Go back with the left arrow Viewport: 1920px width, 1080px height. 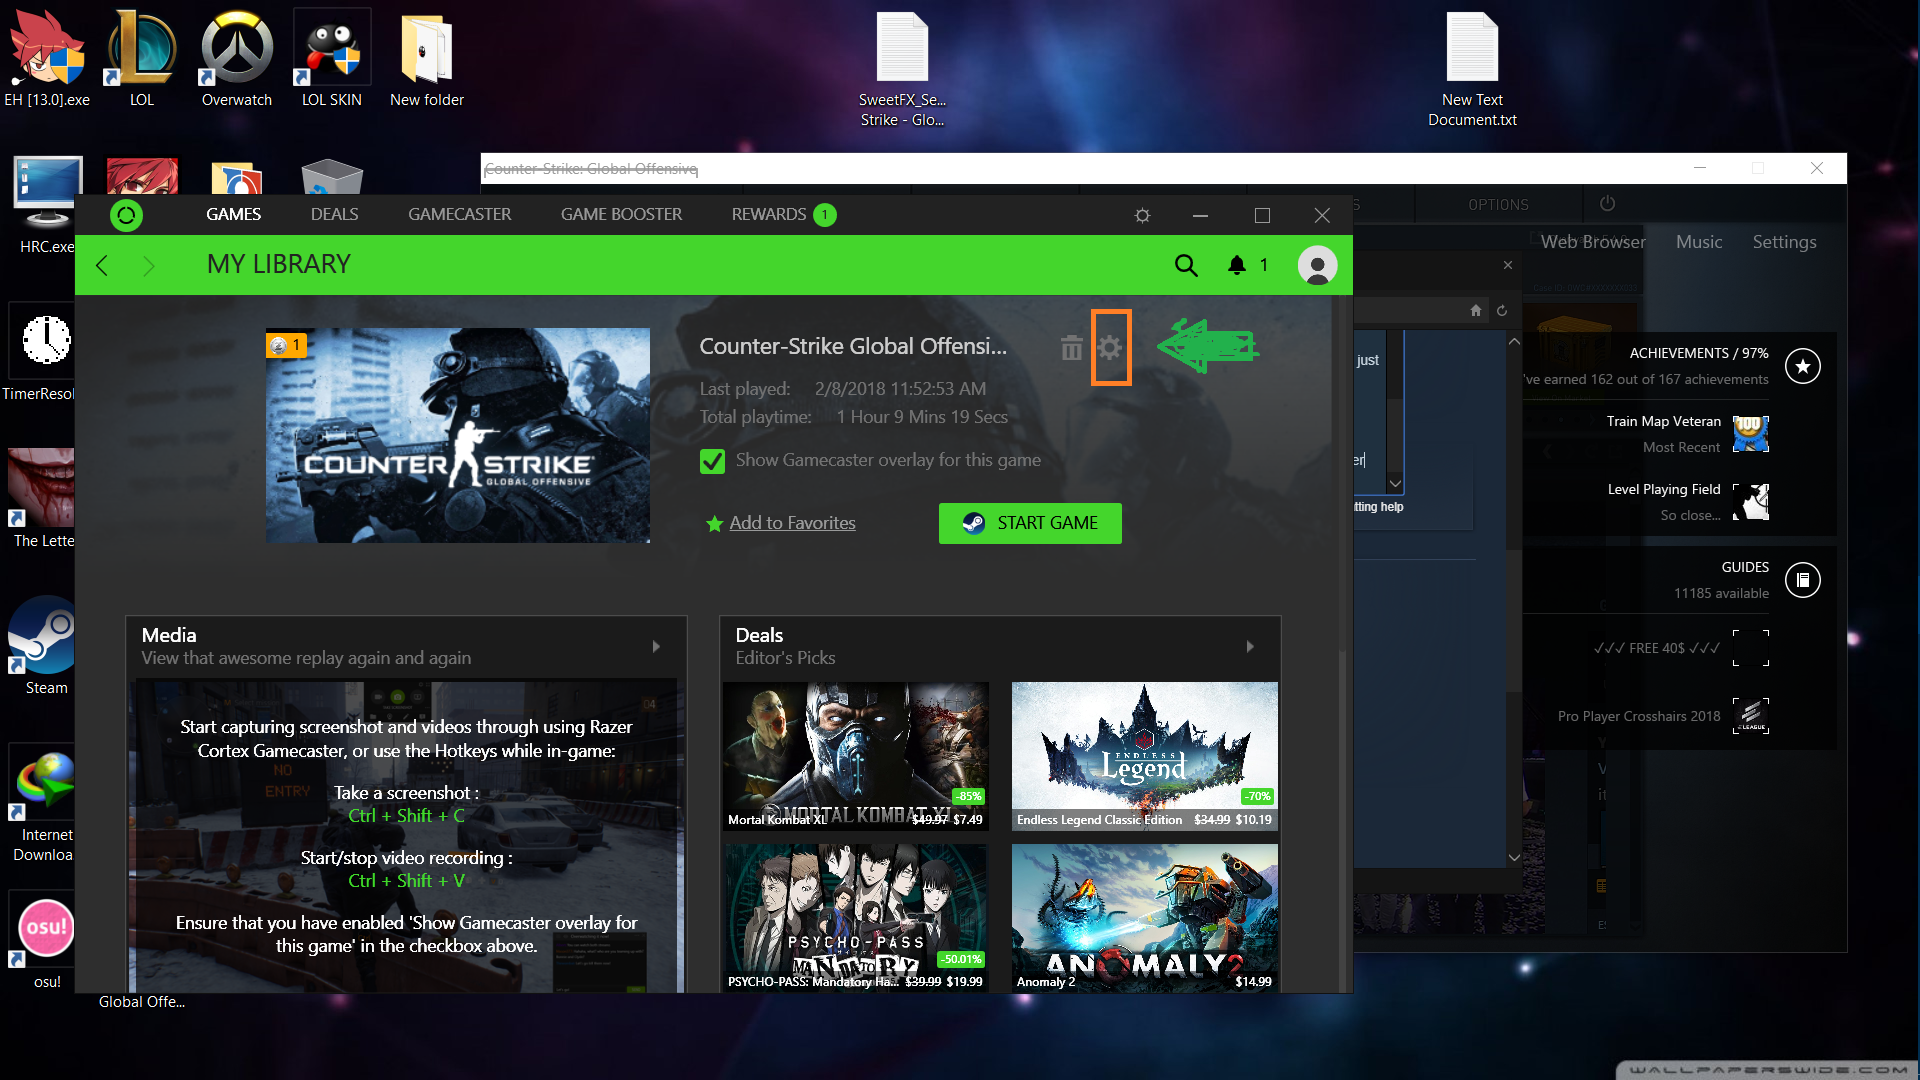[102, 265]
